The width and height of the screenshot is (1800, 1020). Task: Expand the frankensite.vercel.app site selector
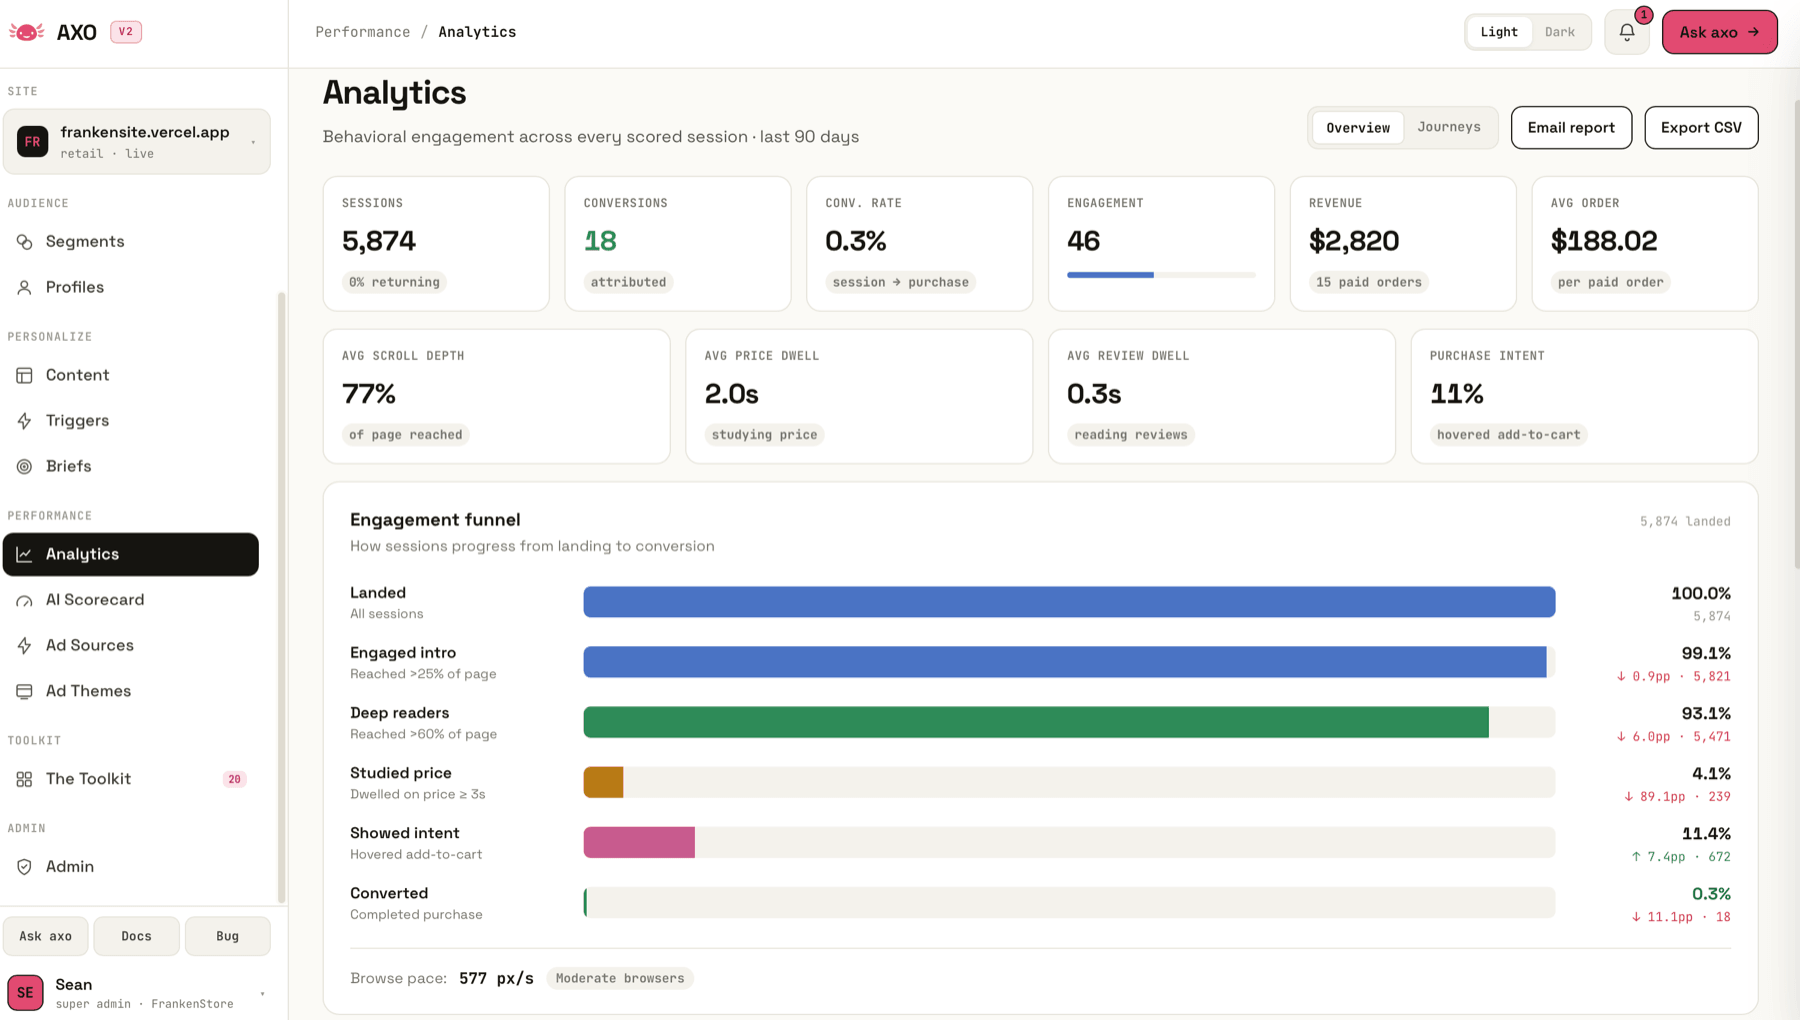point(137,142)
